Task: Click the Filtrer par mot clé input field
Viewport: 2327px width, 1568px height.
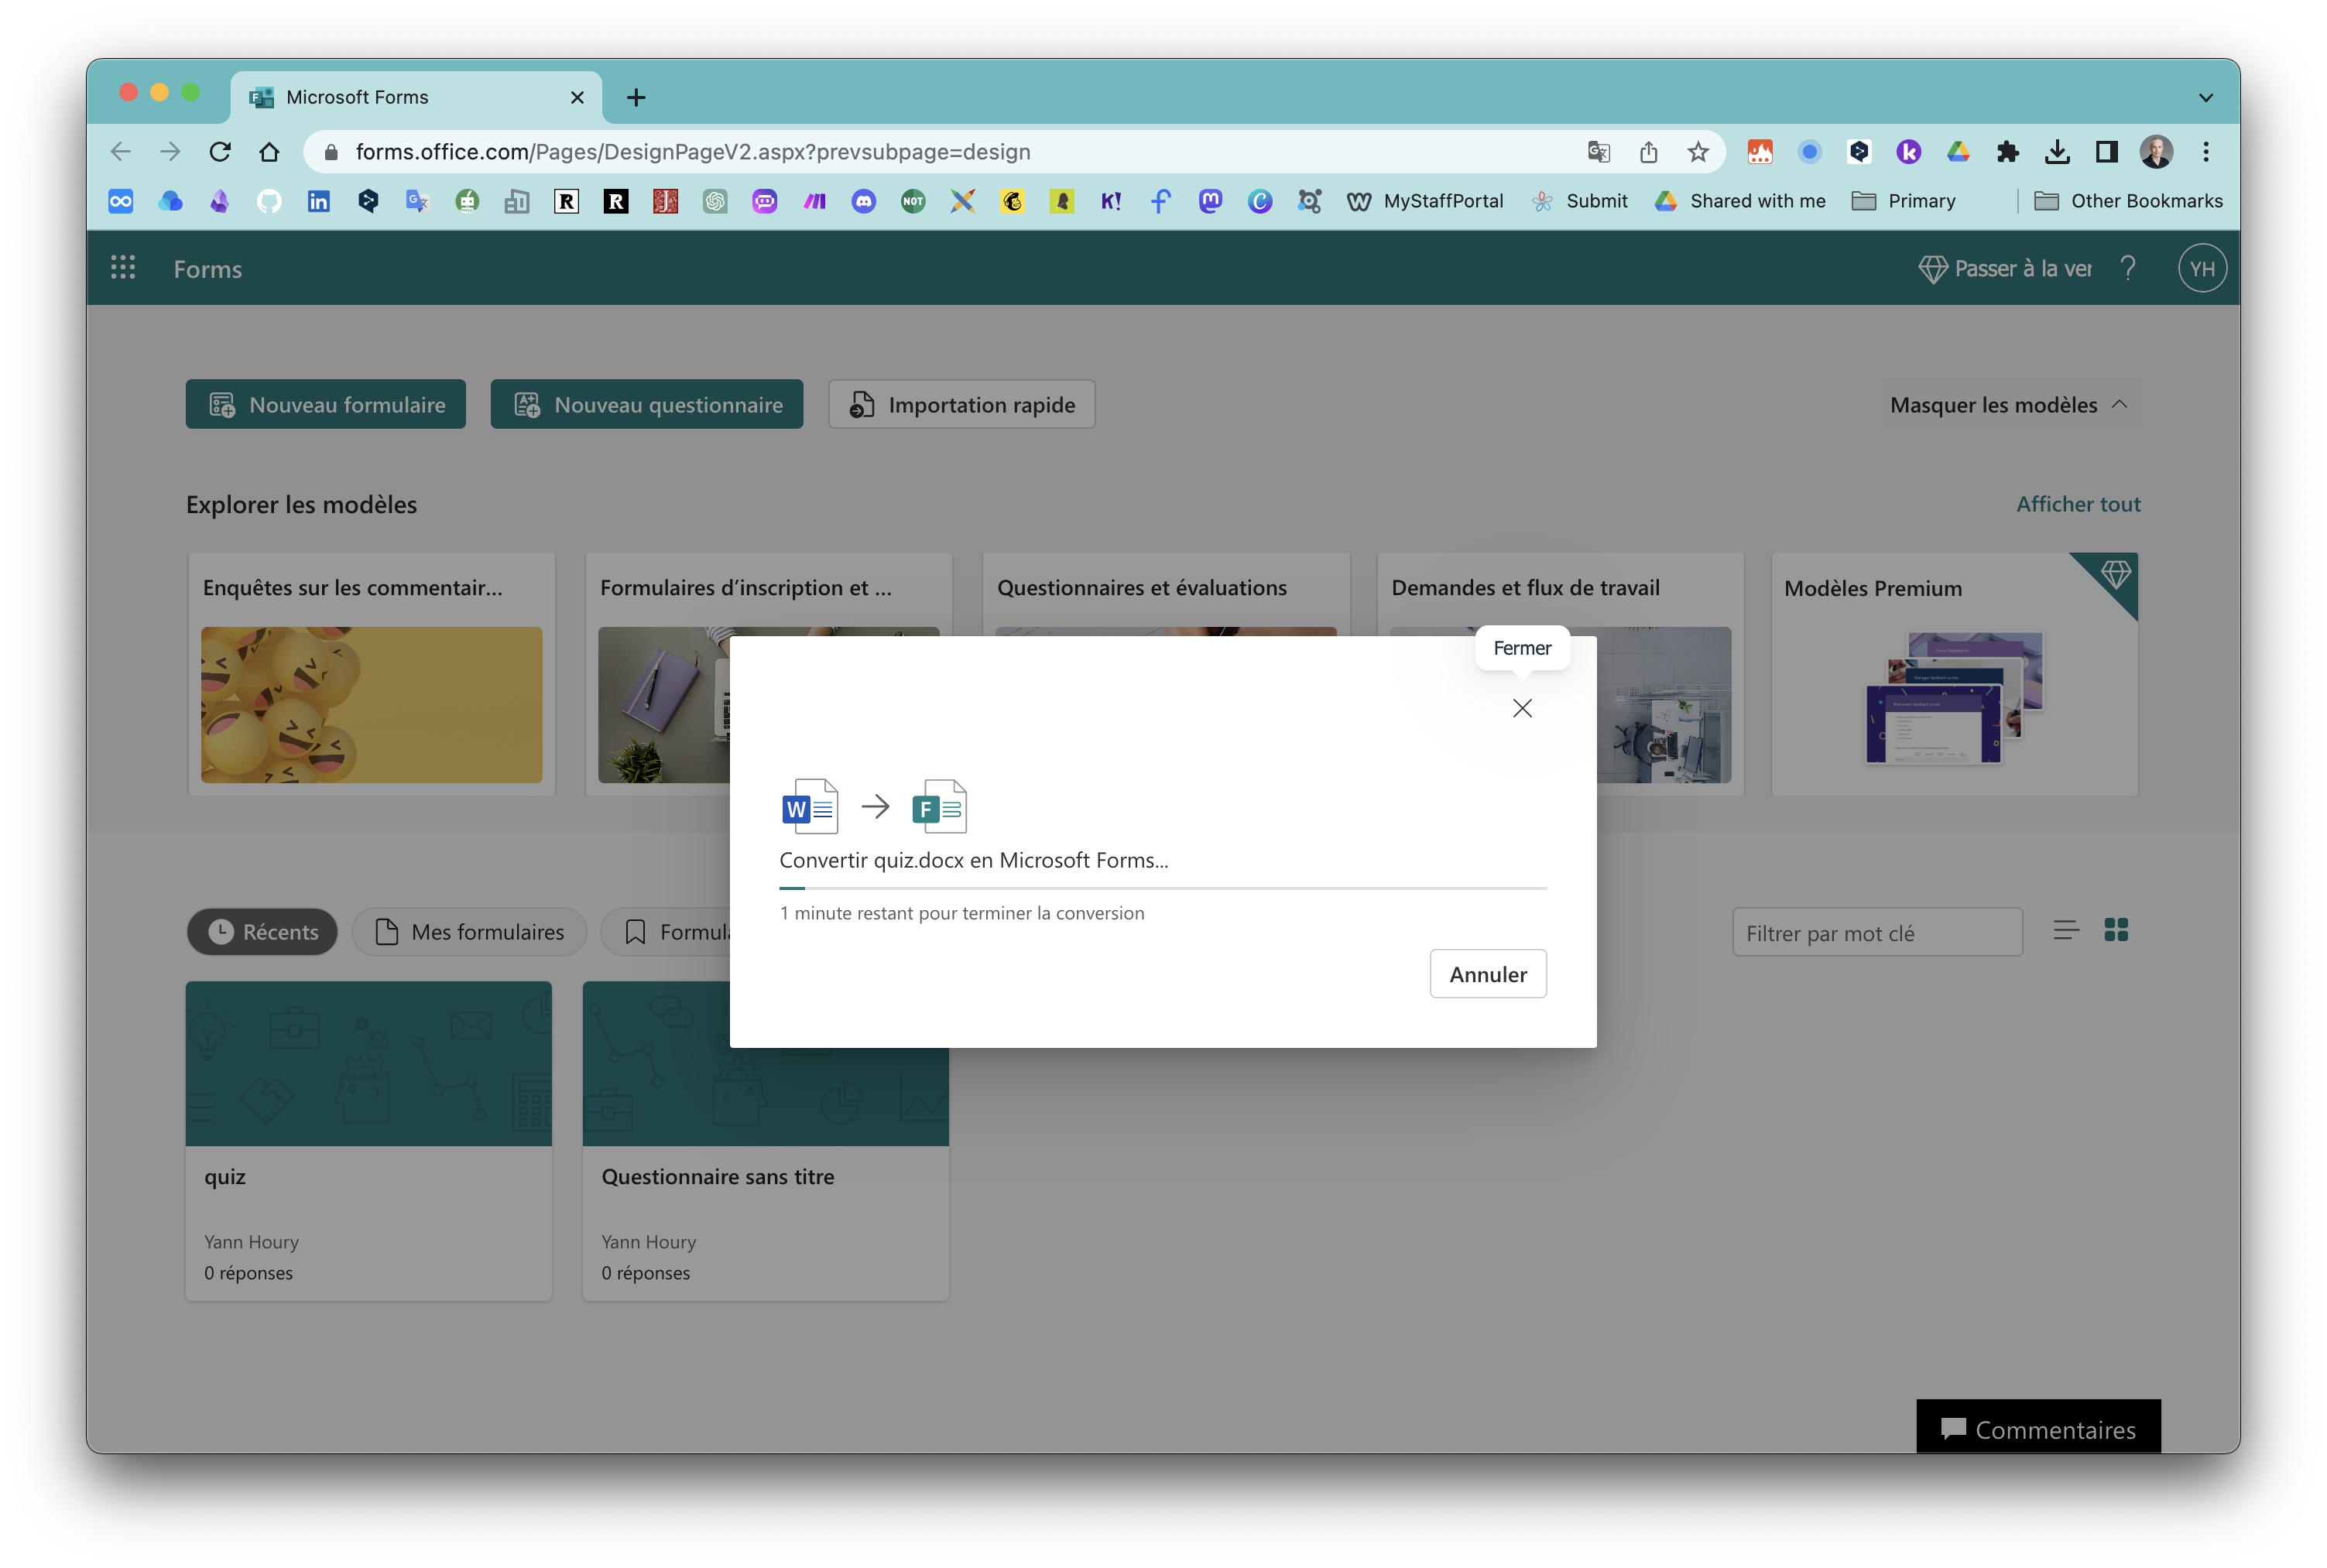Action: pos(1877,933)
